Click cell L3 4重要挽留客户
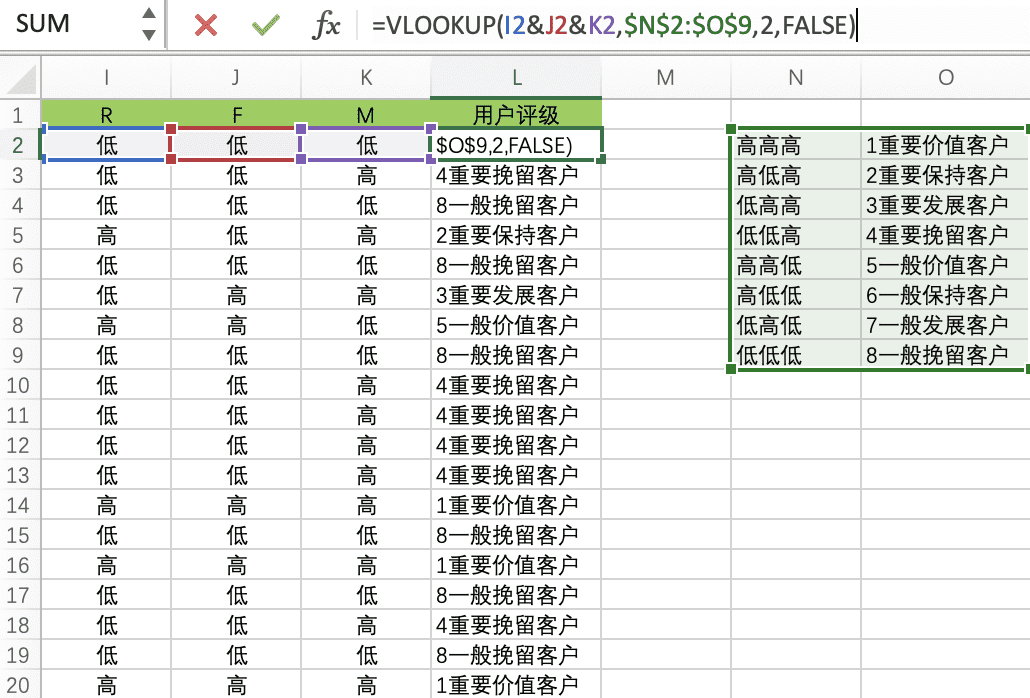The width and height of the screenshot is (1030, 698). (516, 175)
